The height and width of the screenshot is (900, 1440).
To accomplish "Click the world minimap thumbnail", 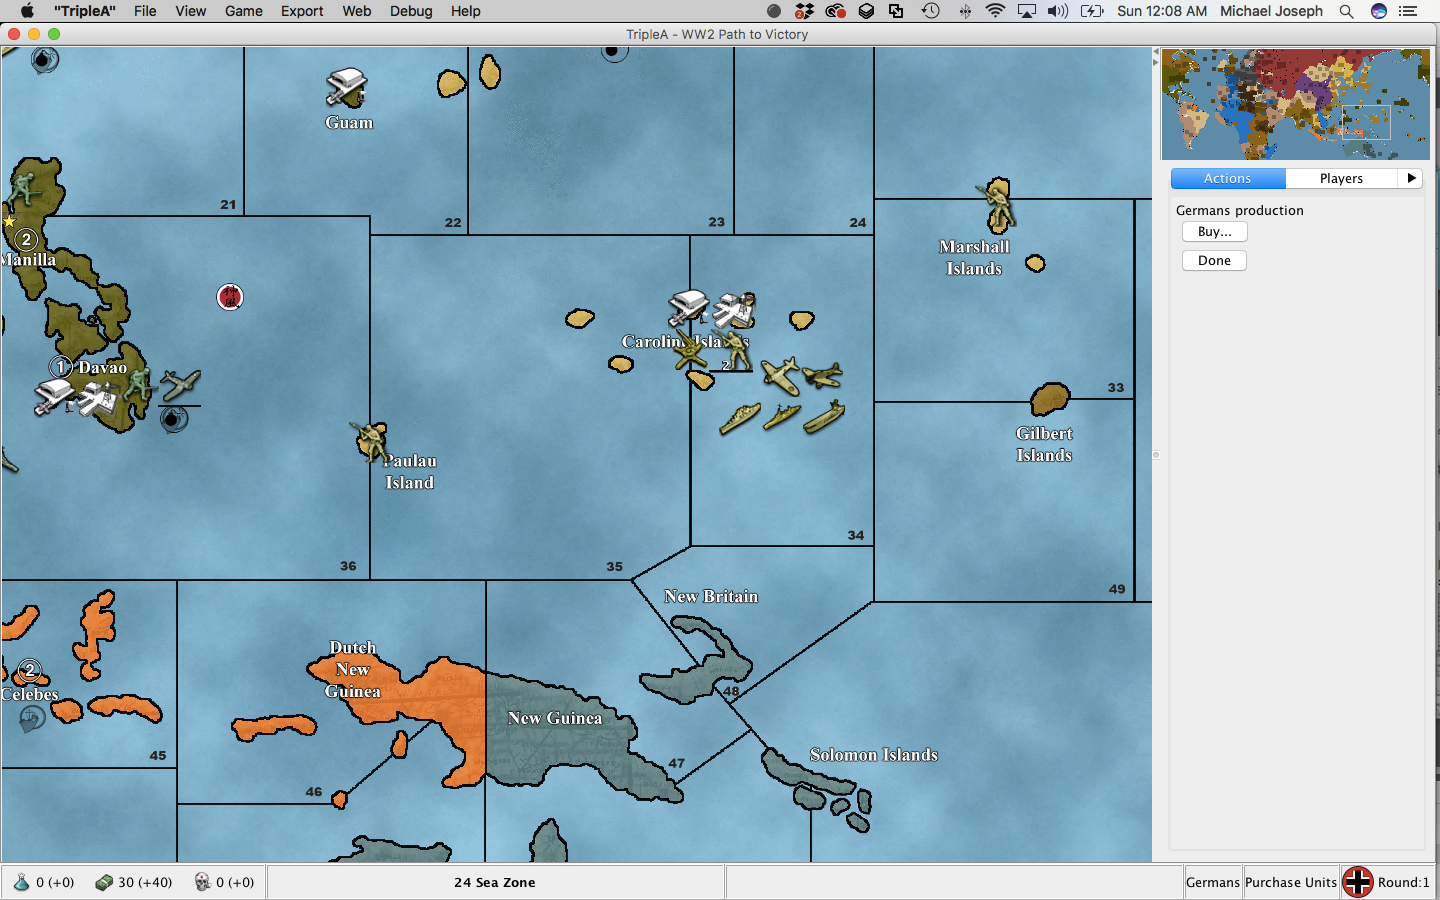I will point(1295,104).
